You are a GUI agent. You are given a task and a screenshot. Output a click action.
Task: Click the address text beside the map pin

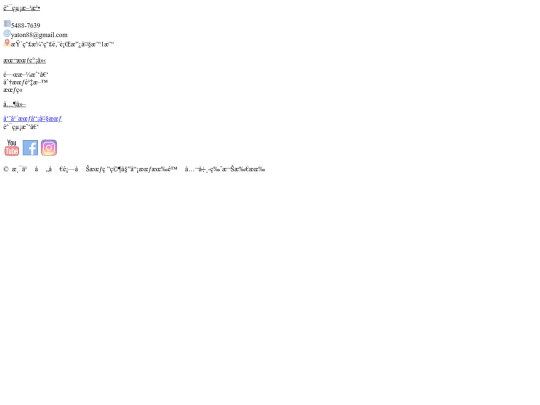pos(62,44)
